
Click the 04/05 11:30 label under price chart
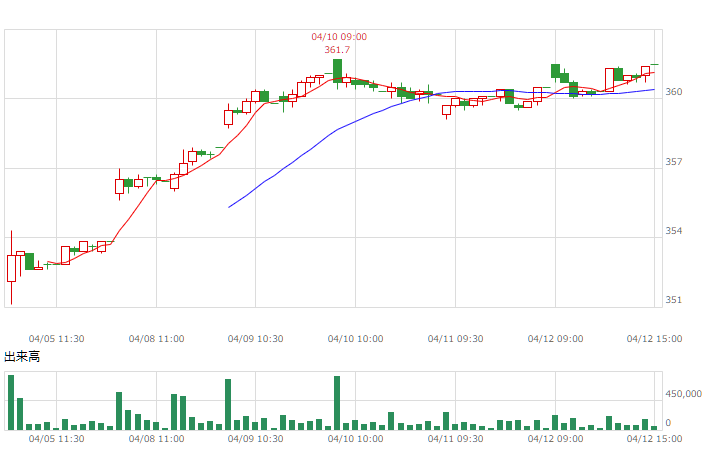(56, 339)
